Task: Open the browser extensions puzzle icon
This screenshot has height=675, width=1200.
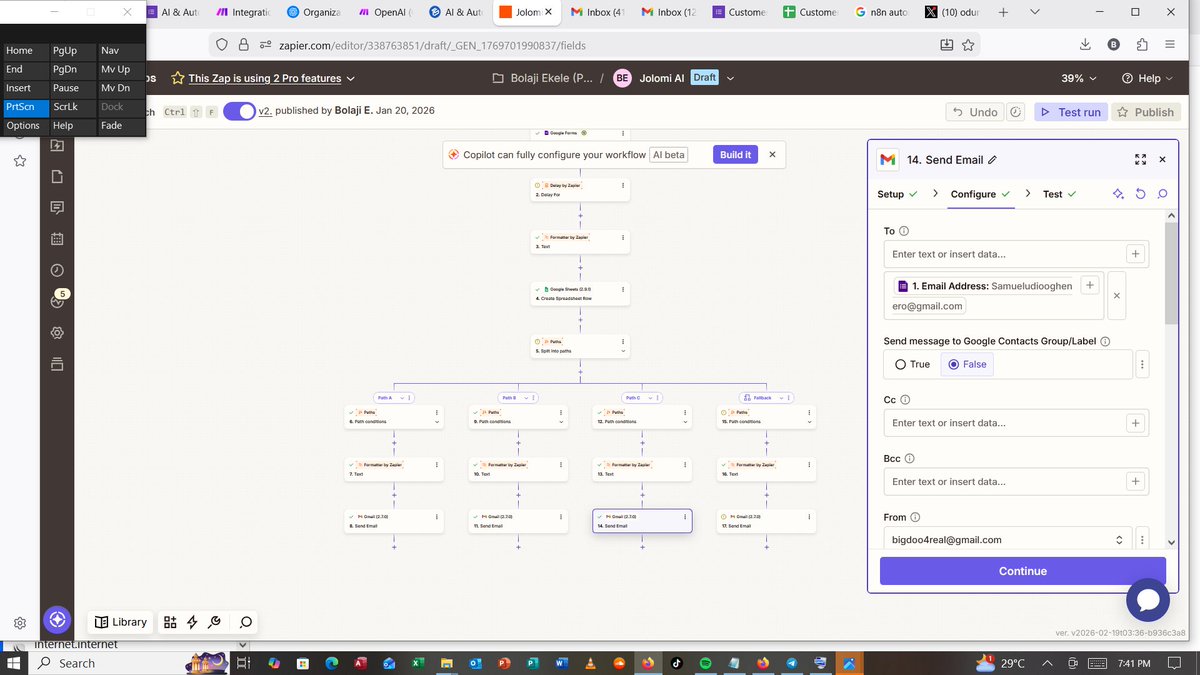Action: click(x=1142, y=45)
